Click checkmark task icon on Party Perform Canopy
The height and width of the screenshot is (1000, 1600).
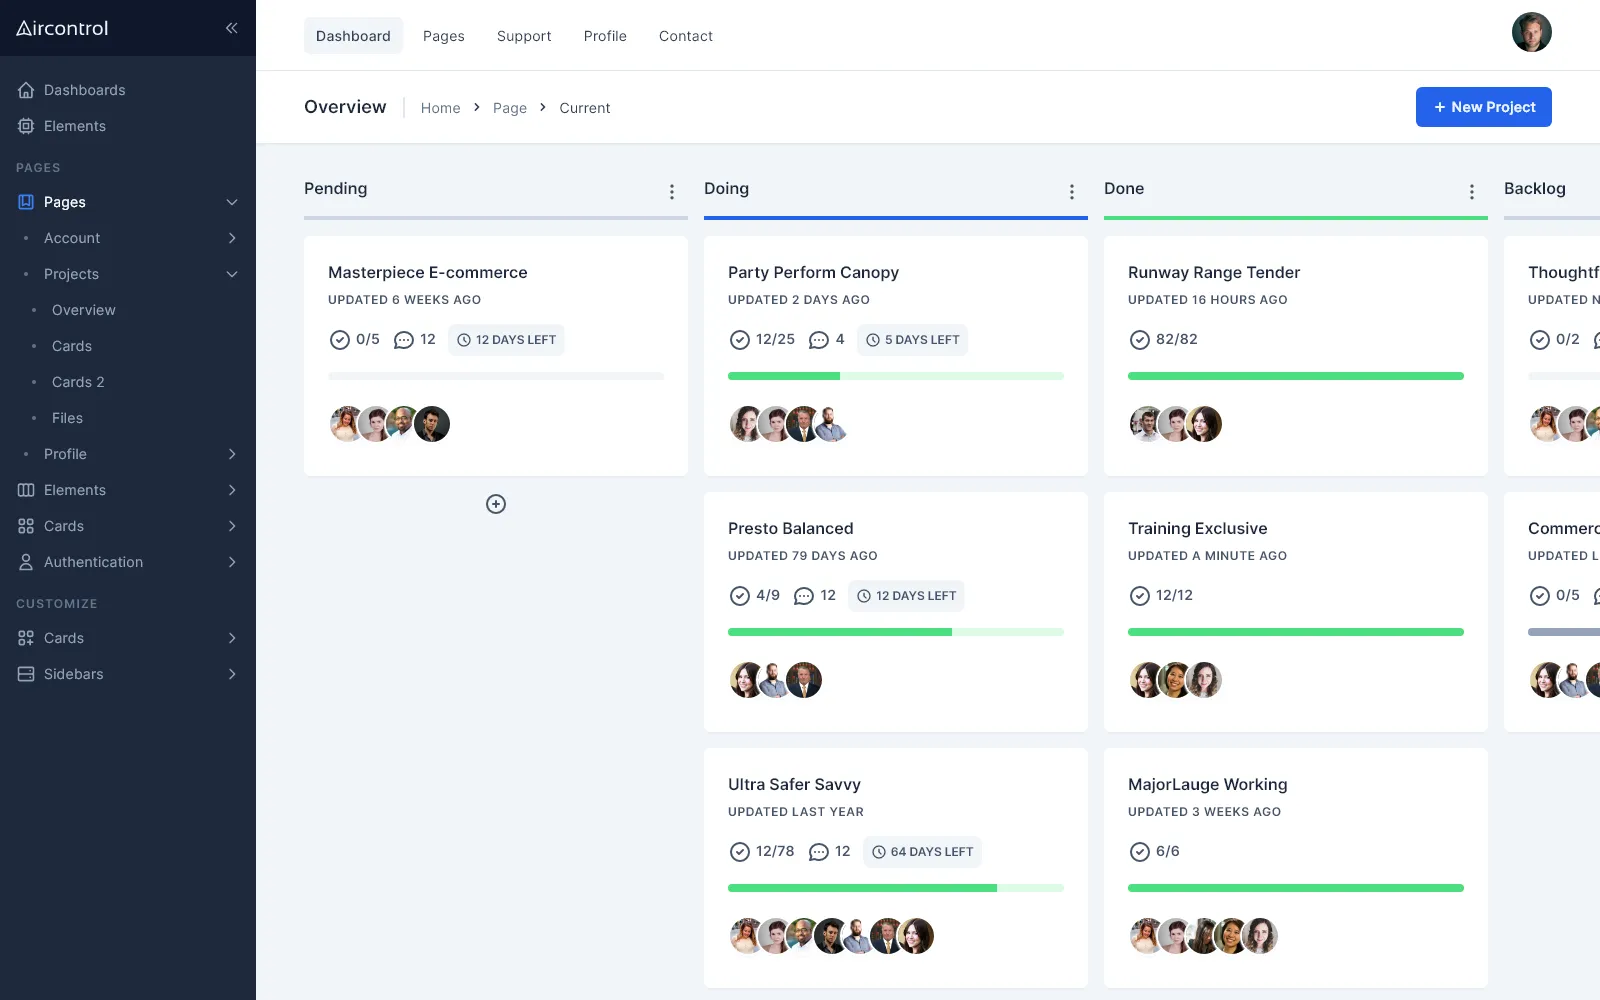[x=740, y=340]
